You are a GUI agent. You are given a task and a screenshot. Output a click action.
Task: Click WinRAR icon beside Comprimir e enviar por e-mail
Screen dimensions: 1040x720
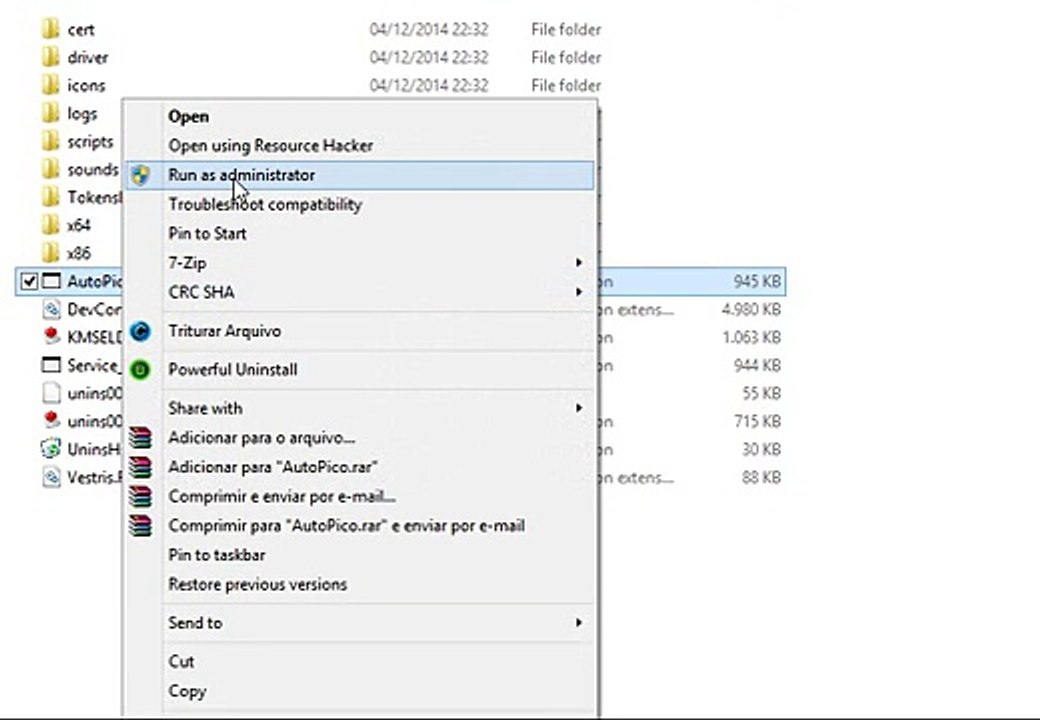140,496
